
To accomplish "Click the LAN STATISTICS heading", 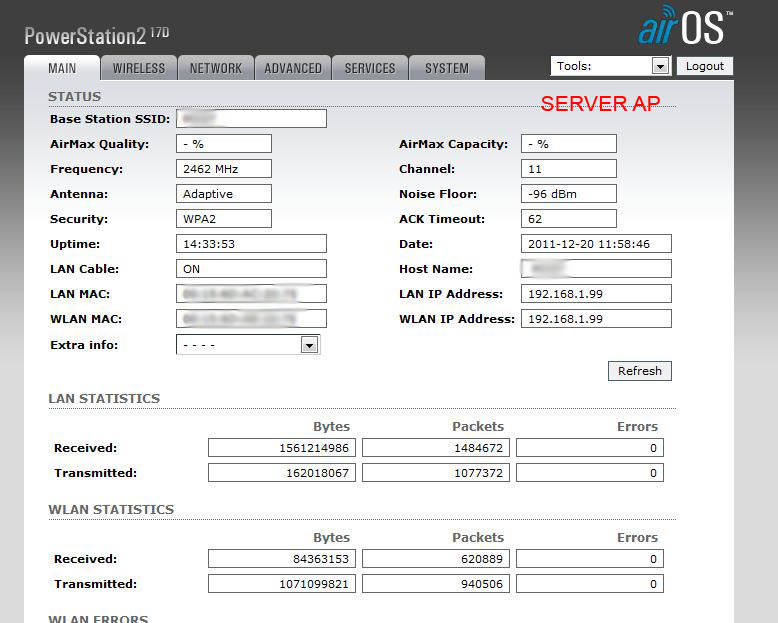I will click(104, 398).
